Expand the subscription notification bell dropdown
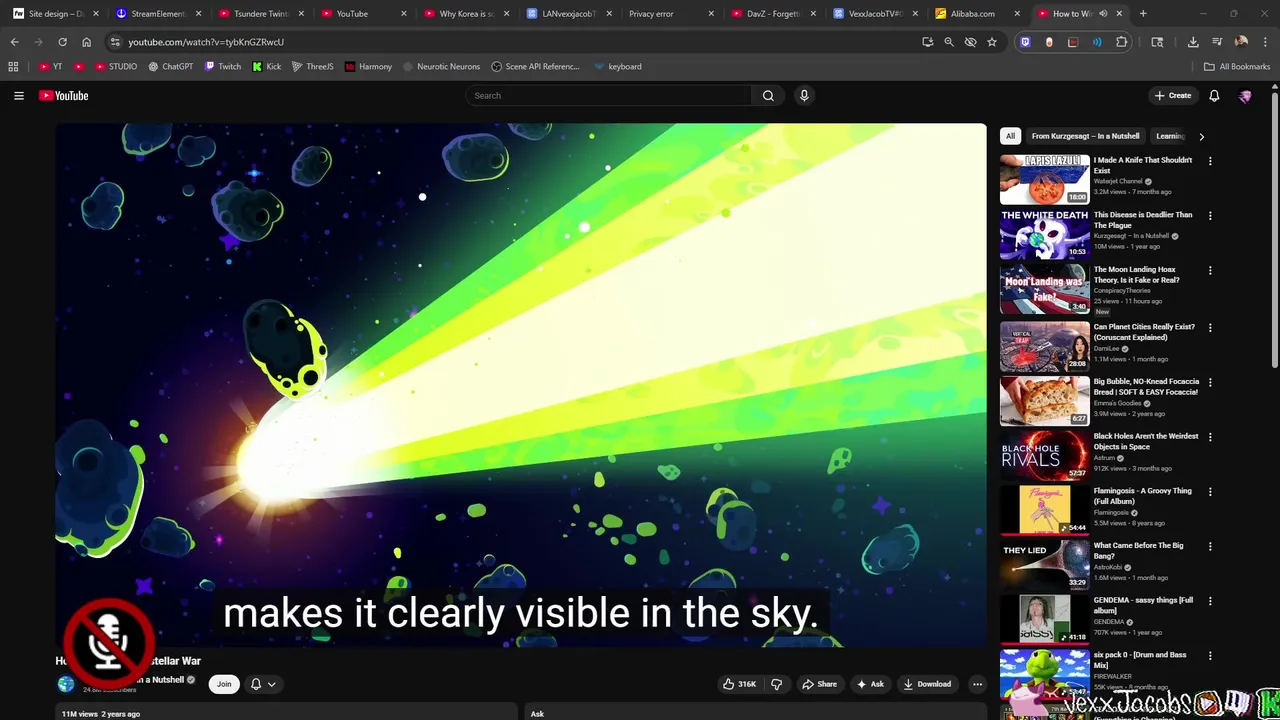This screenshot has width=1280, height=720. coord(263,684)
